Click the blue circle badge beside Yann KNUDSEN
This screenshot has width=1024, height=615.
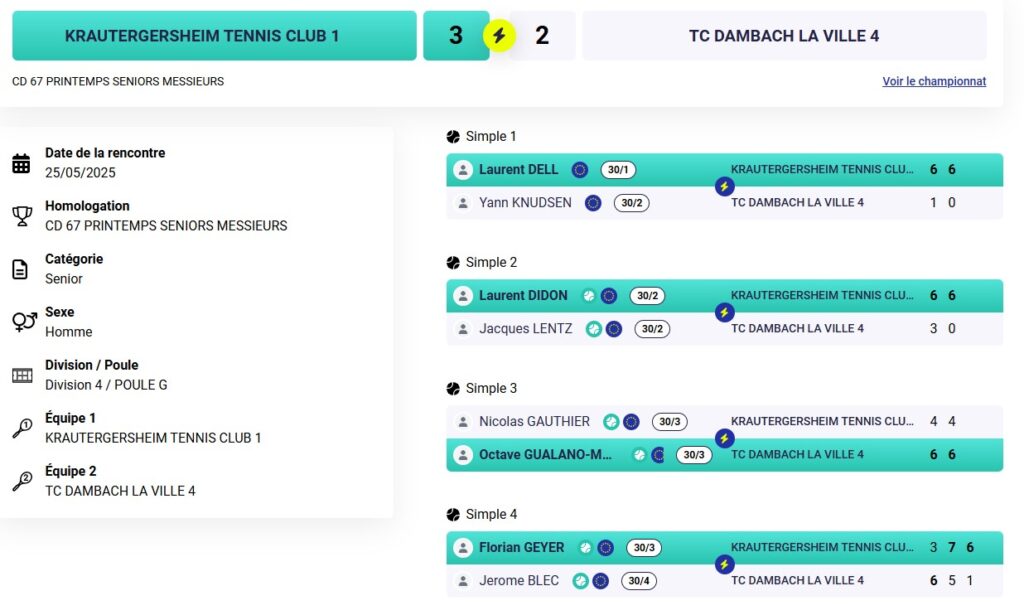(593, 203)
